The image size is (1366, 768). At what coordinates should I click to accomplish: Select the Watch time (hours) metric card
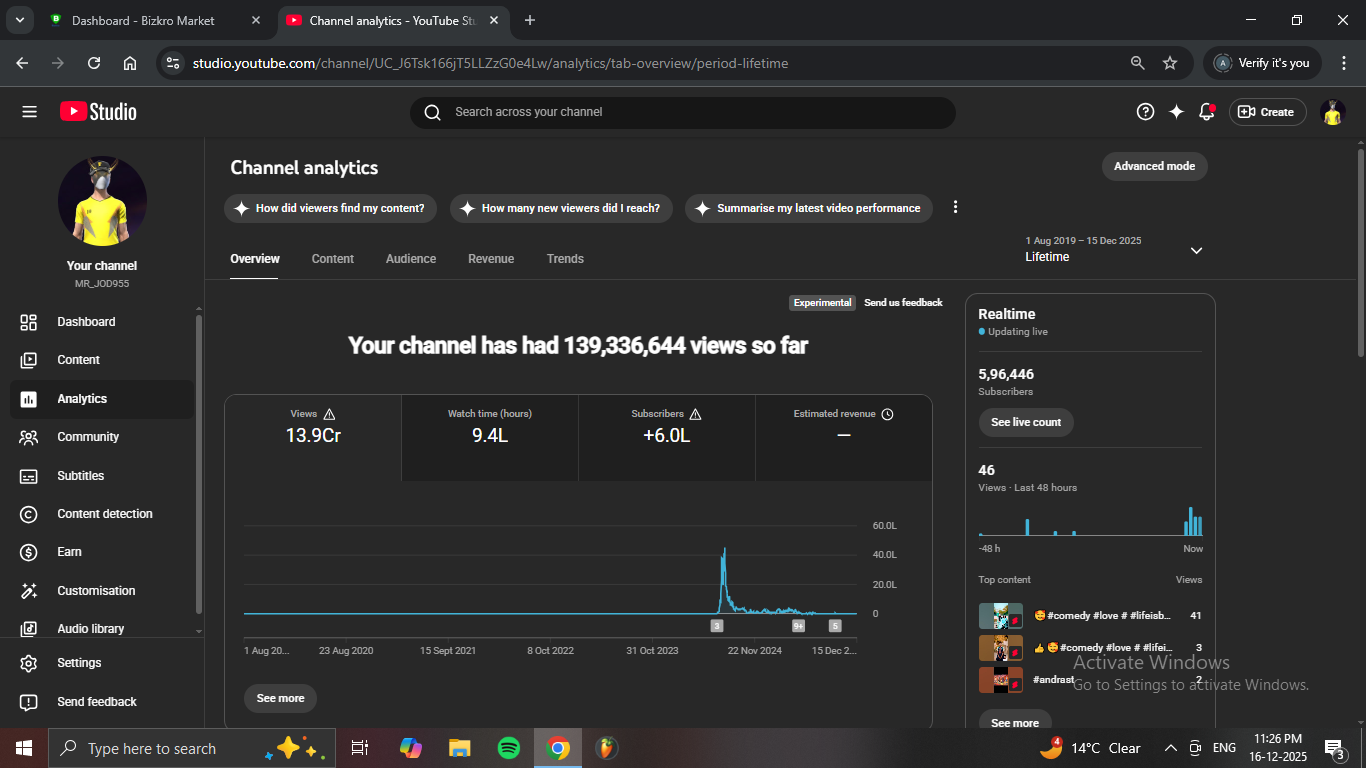coord(489,427)
